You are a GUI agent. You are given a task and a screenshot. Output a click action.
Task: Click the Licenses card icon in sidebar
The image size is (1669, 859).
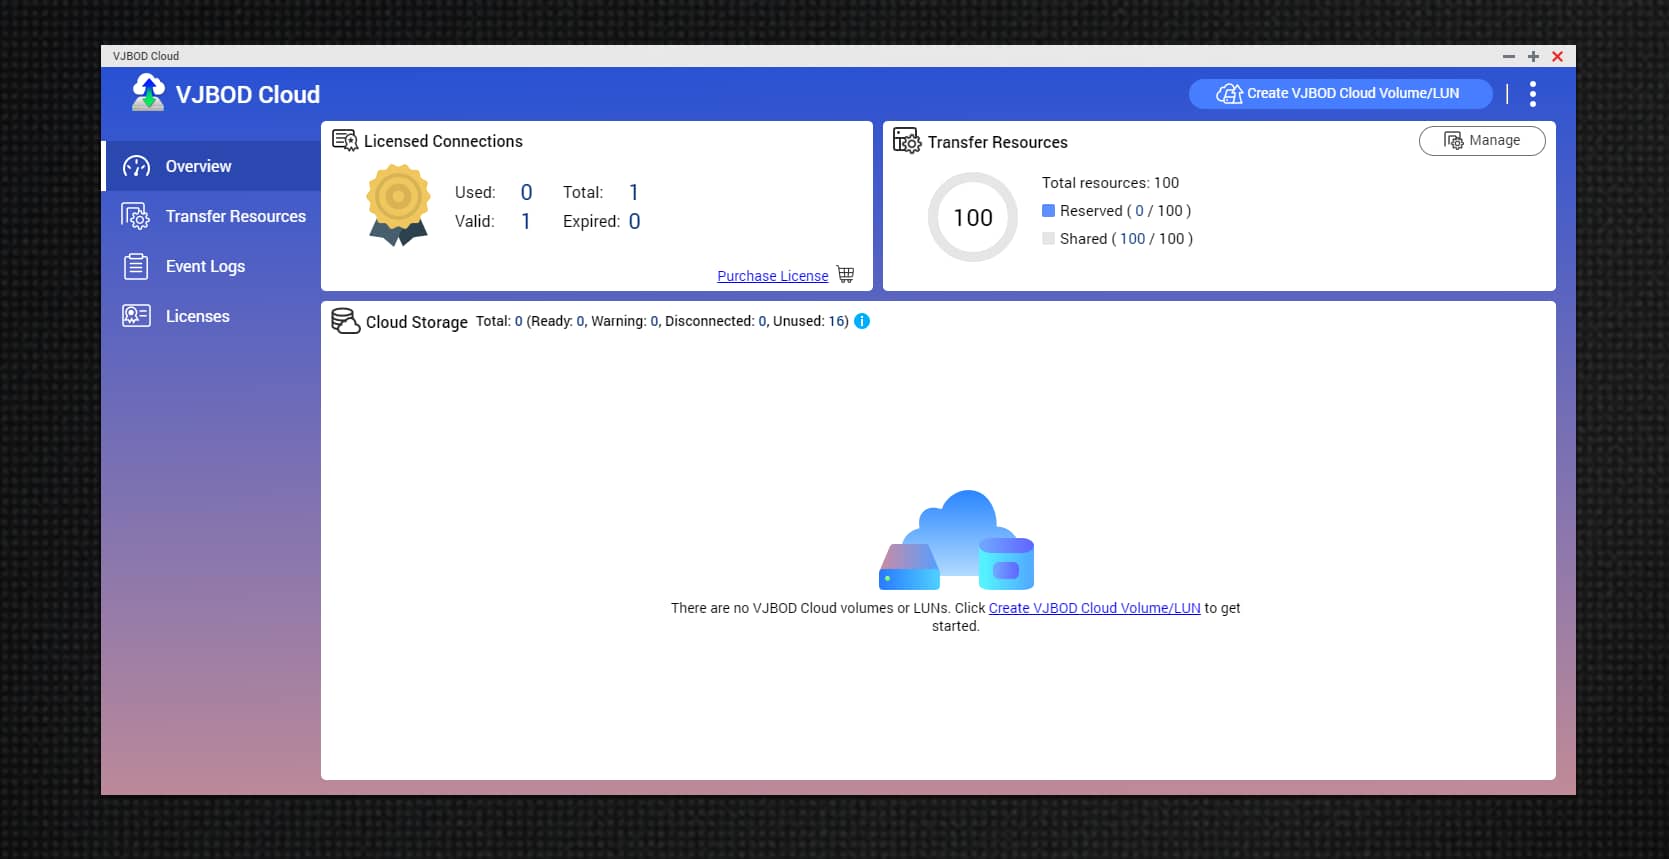click(x=136, y=316)
